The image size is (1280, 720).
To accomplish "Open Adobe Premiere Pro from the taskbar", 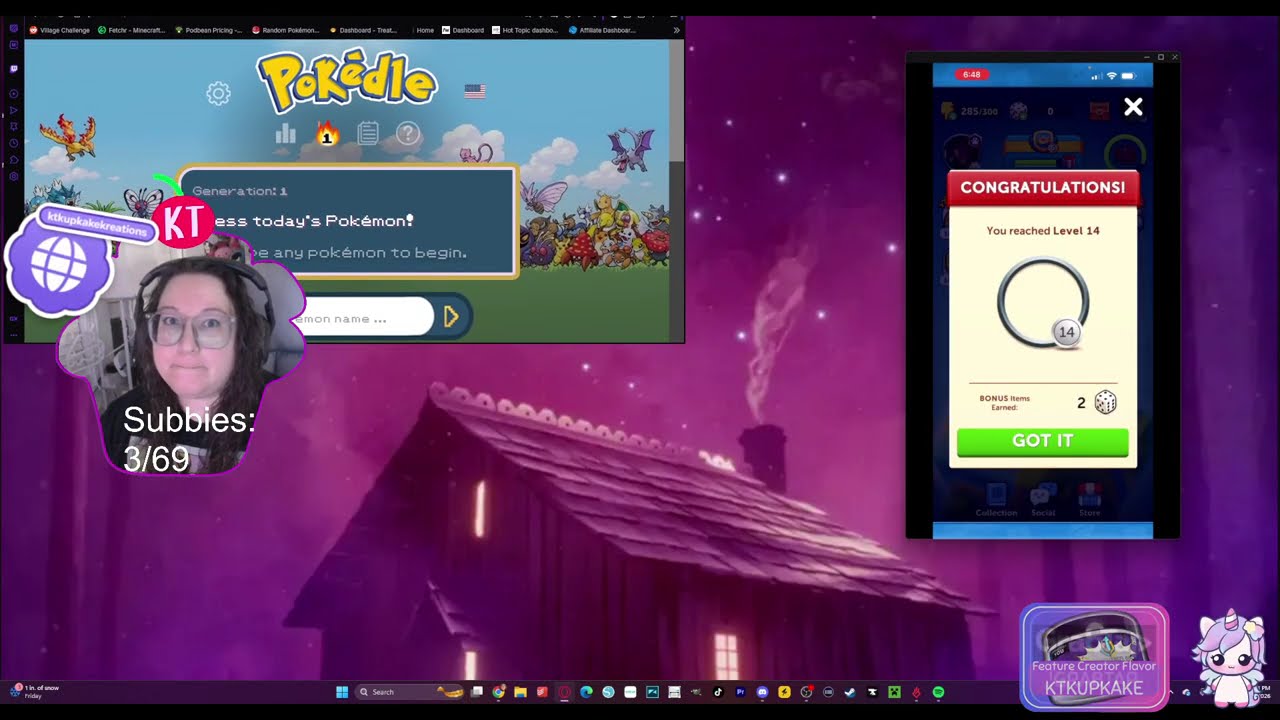I will 740,692.
